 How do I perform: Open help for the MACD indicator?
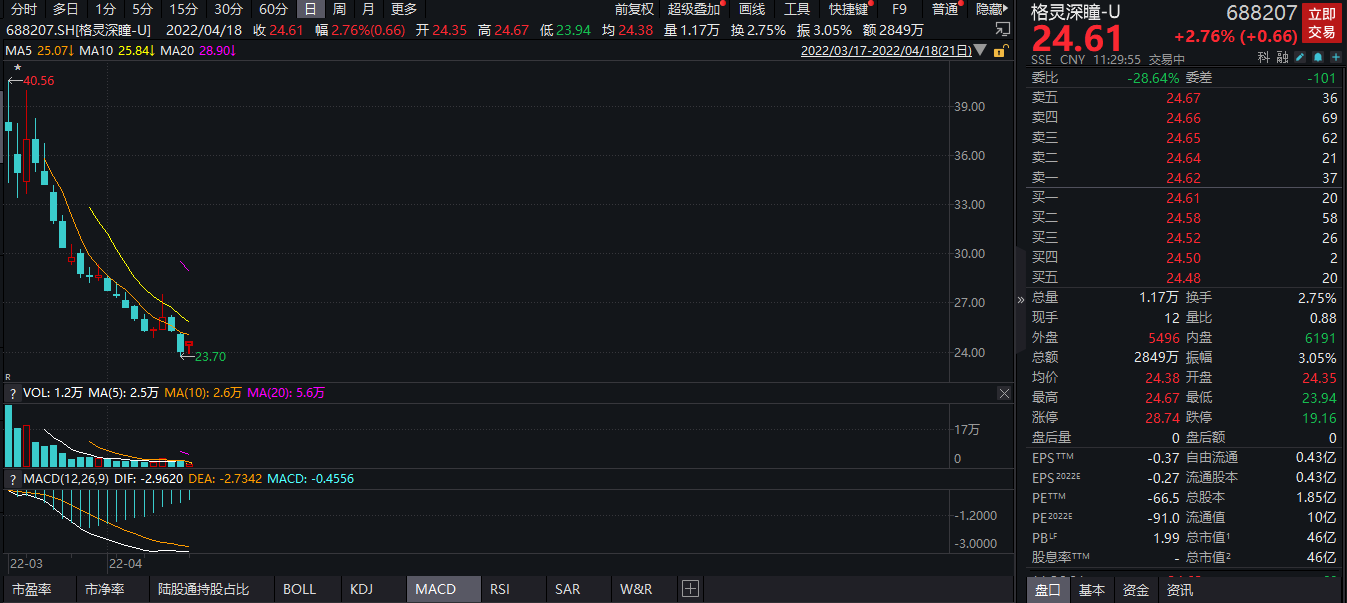tap(13, 479)
